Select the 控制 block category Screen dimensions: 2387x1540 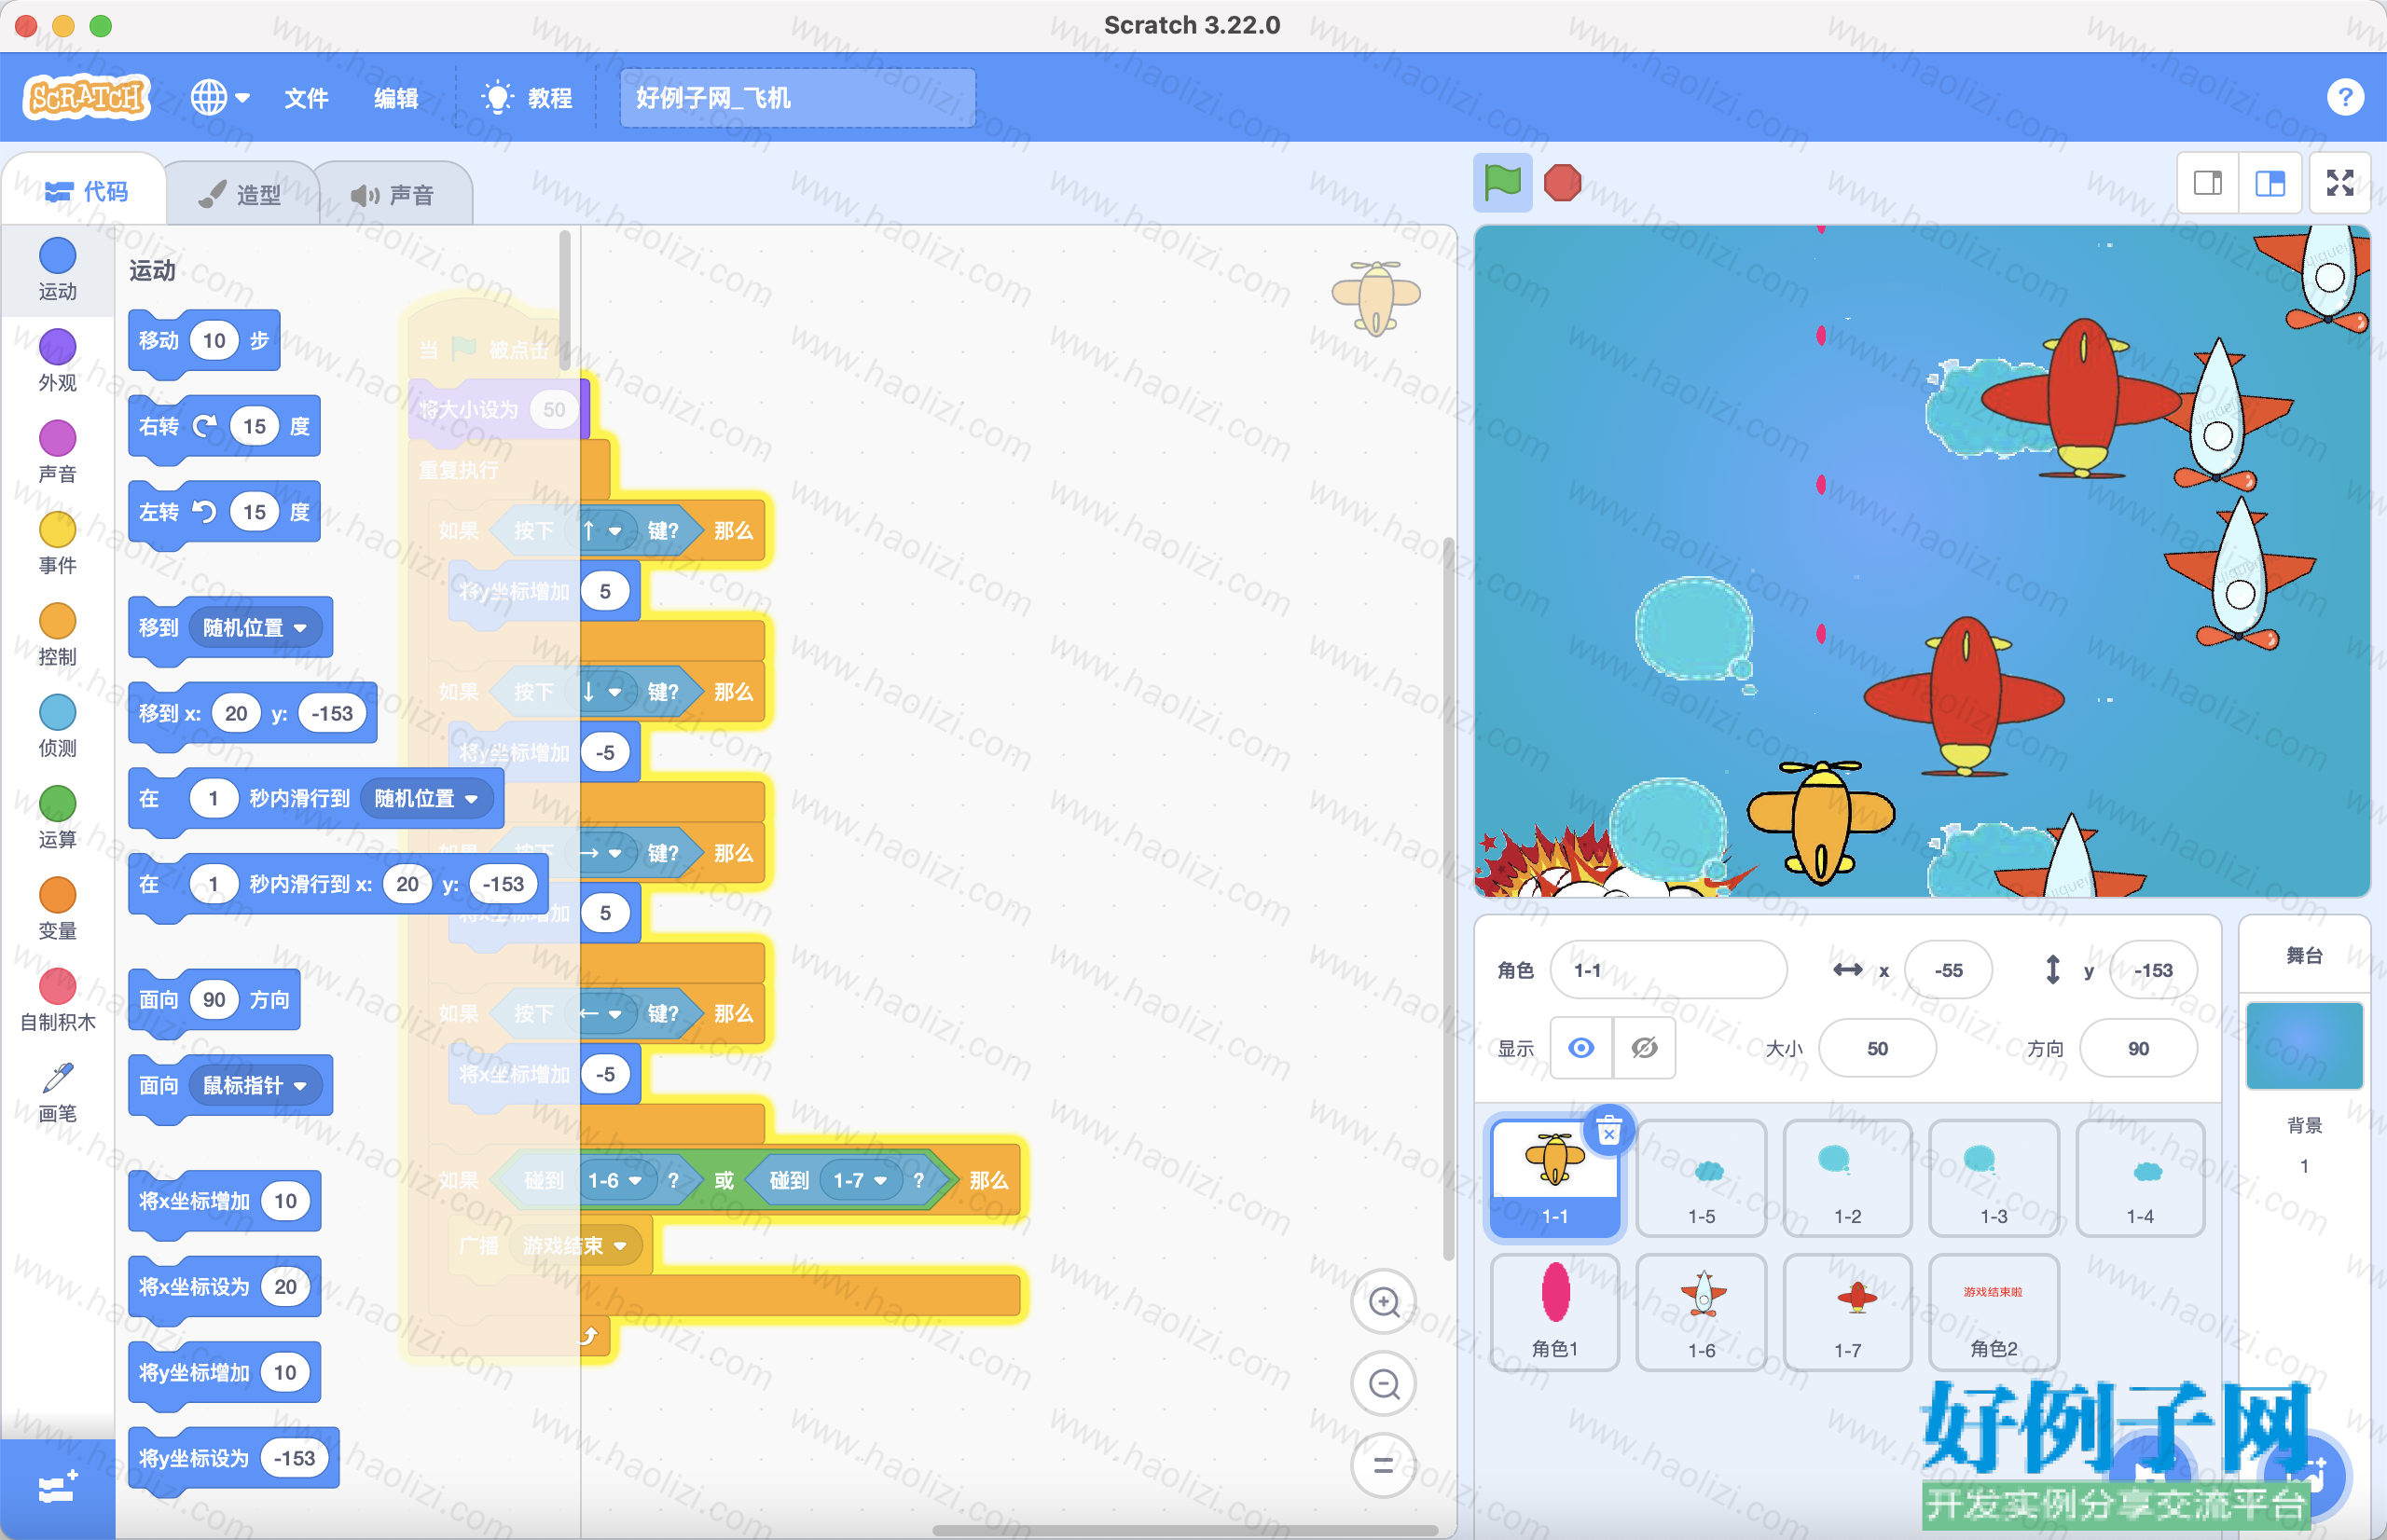click(x=57, y=634)
